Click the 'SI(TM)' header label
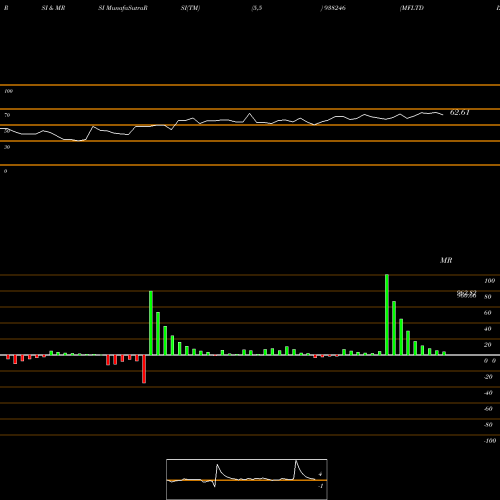 [190, 8]
